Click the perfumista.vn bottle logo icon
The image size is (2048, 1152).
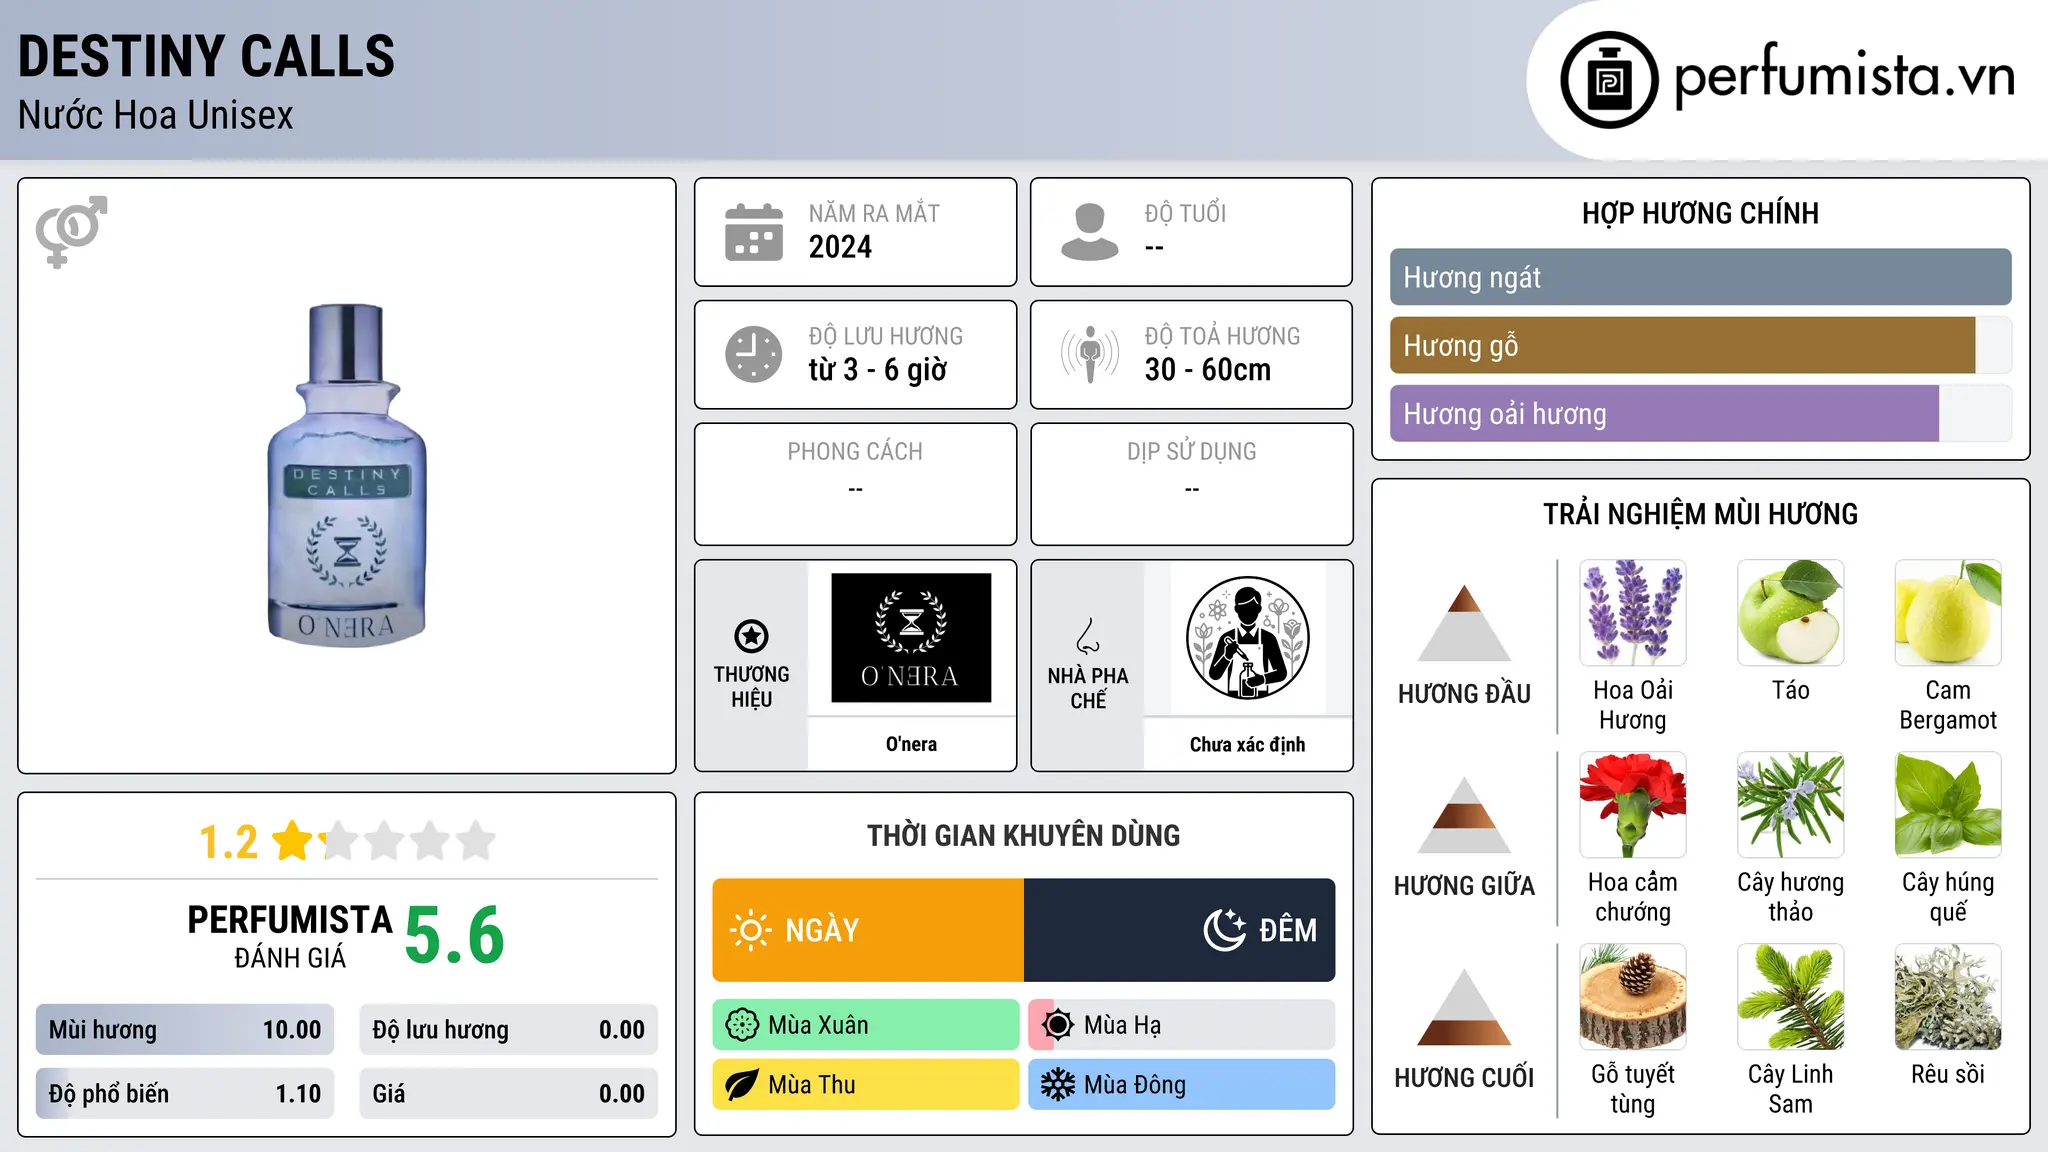click(x=1609, y=80)
